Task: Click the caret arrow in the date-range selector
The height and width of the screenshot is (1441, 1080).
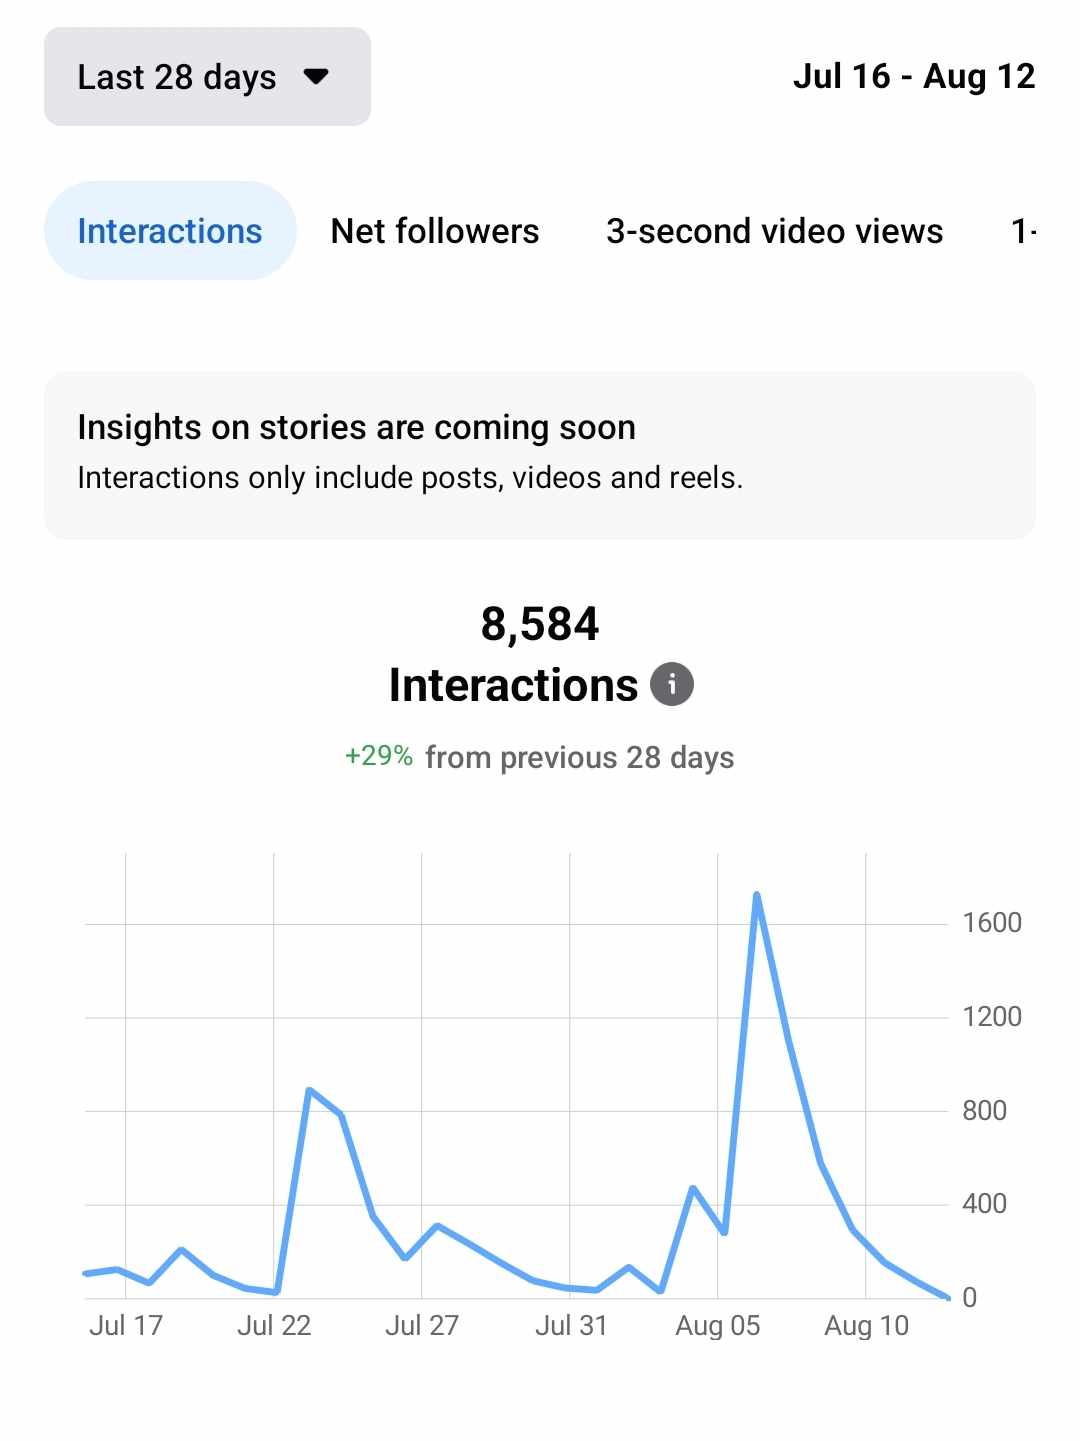Action: 316,77
